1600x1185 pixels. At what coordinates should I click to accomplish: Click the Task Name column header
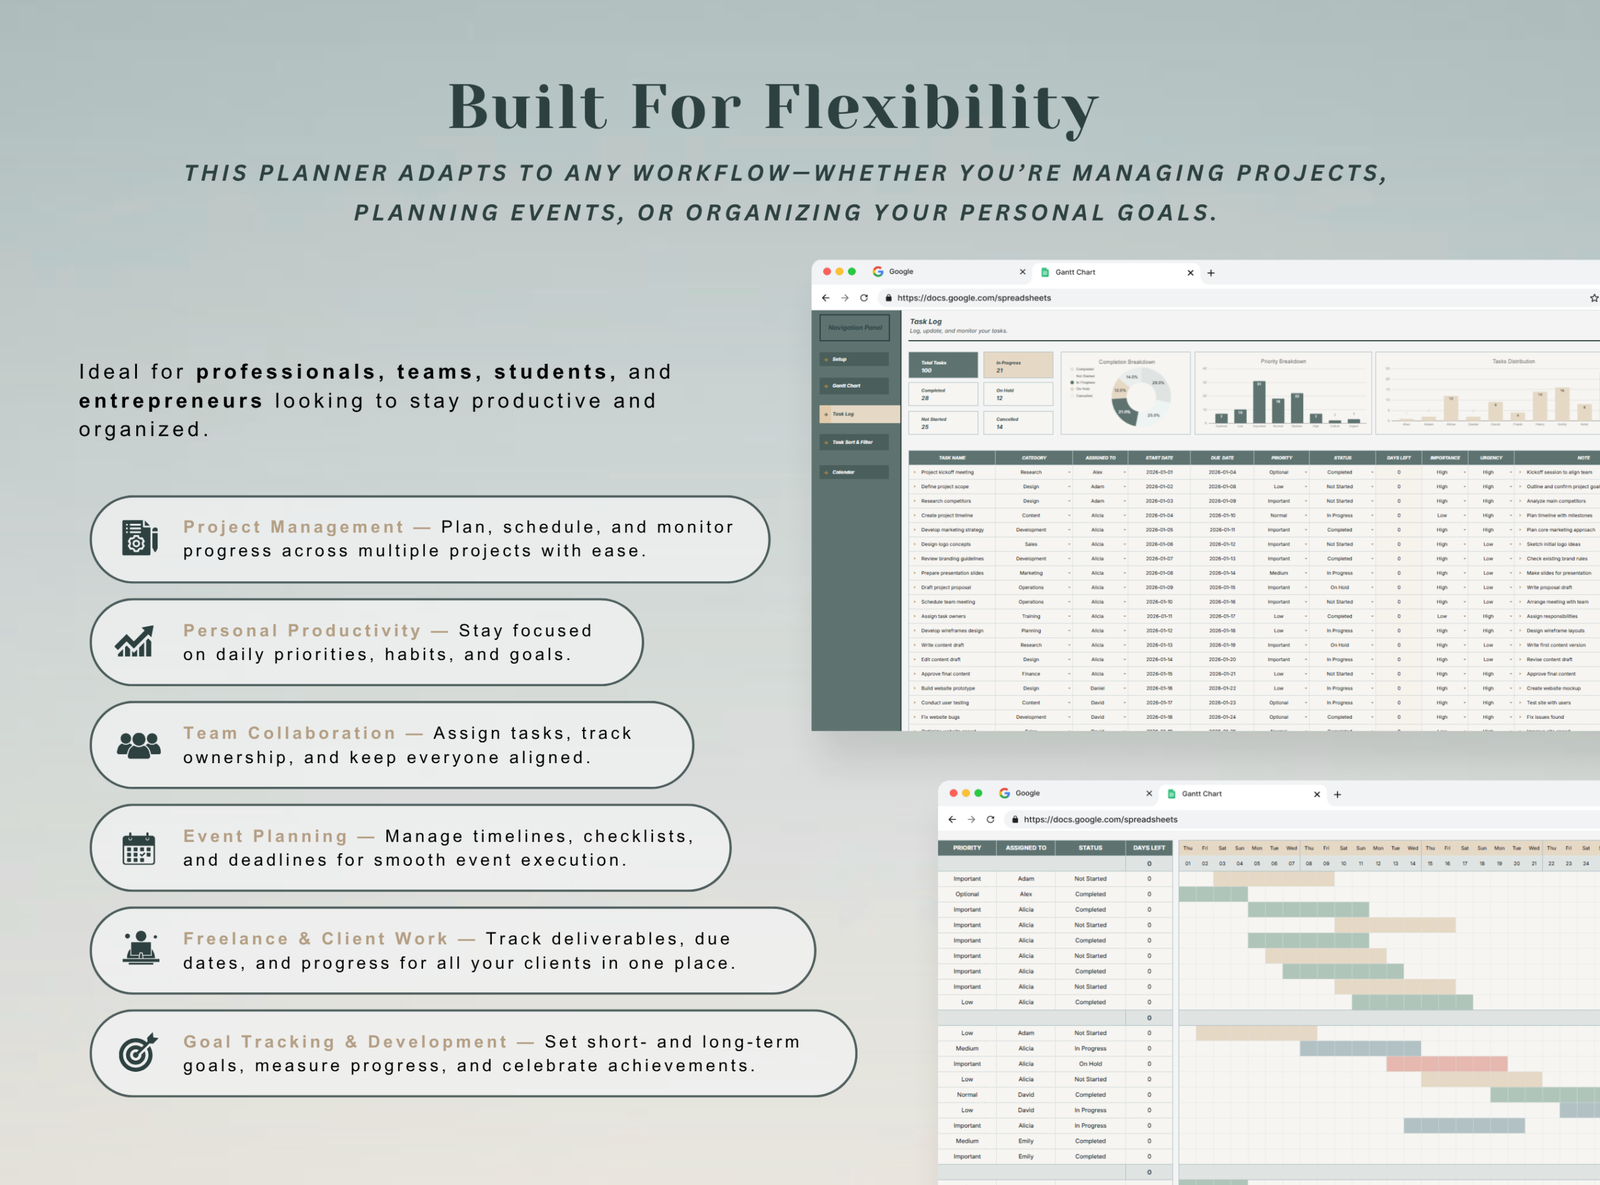click(x=952, y=458)
